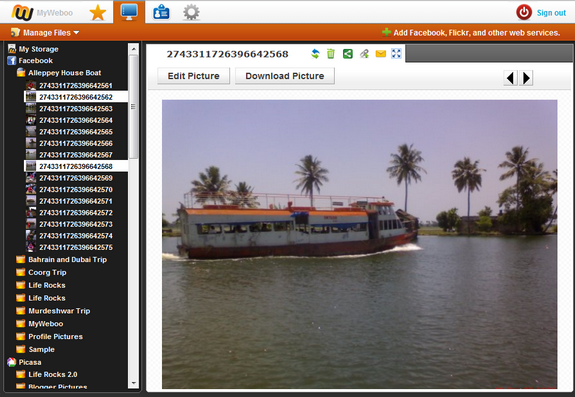Open the favorites star tab
The image size is (575, 397).
tap(98, 13)
